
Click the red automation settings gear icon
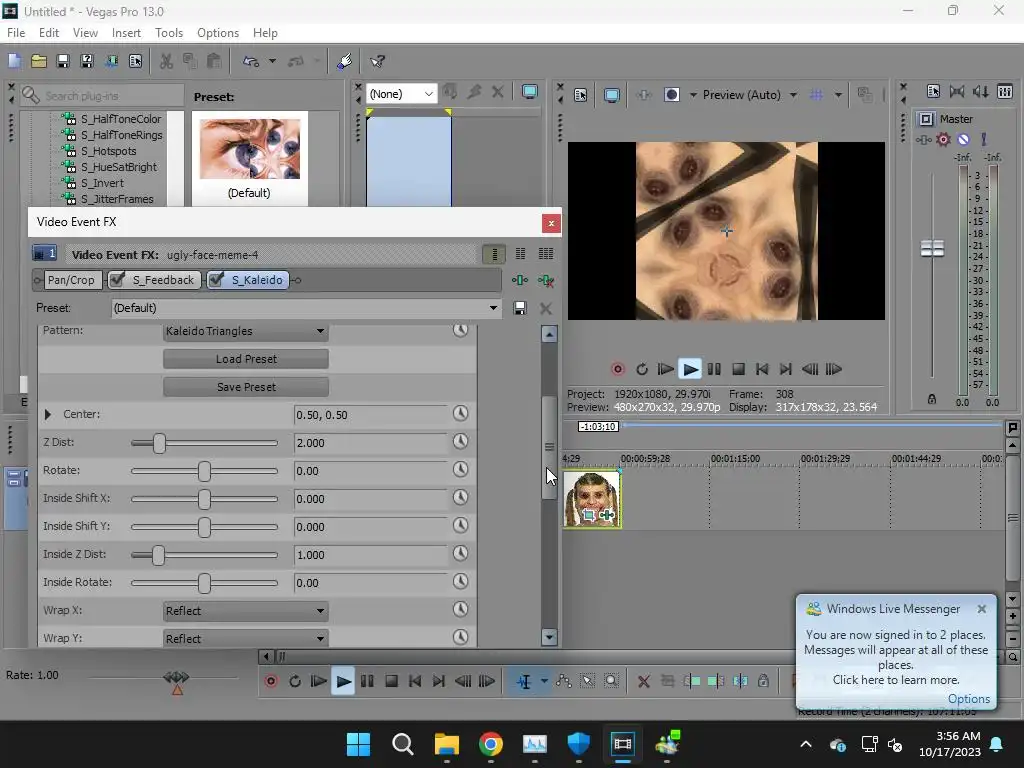[x=943, y=139]
